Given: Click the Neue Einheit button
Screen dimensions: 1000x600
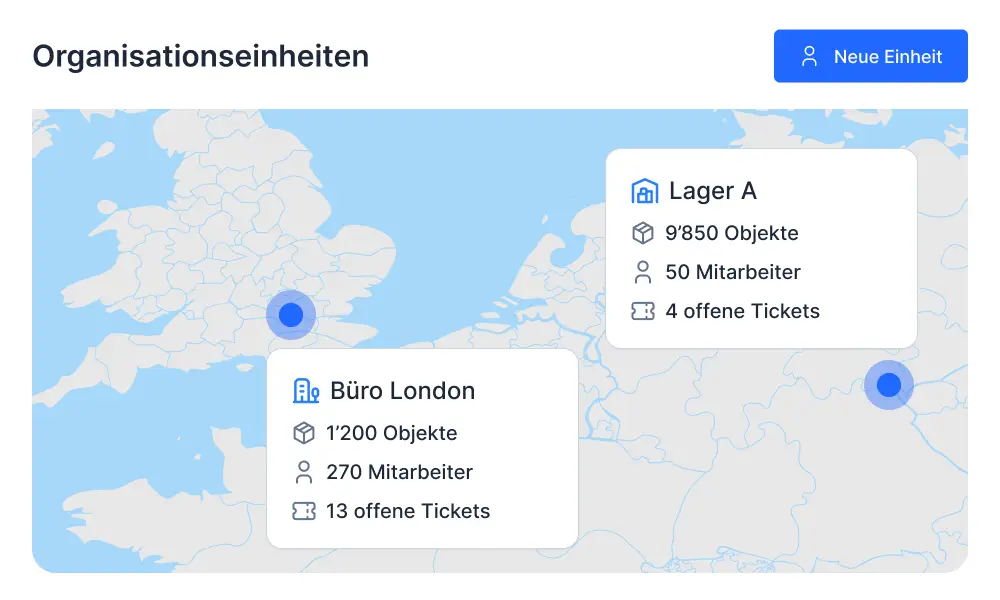Looking at the screenshot, I should click(870, 56).
